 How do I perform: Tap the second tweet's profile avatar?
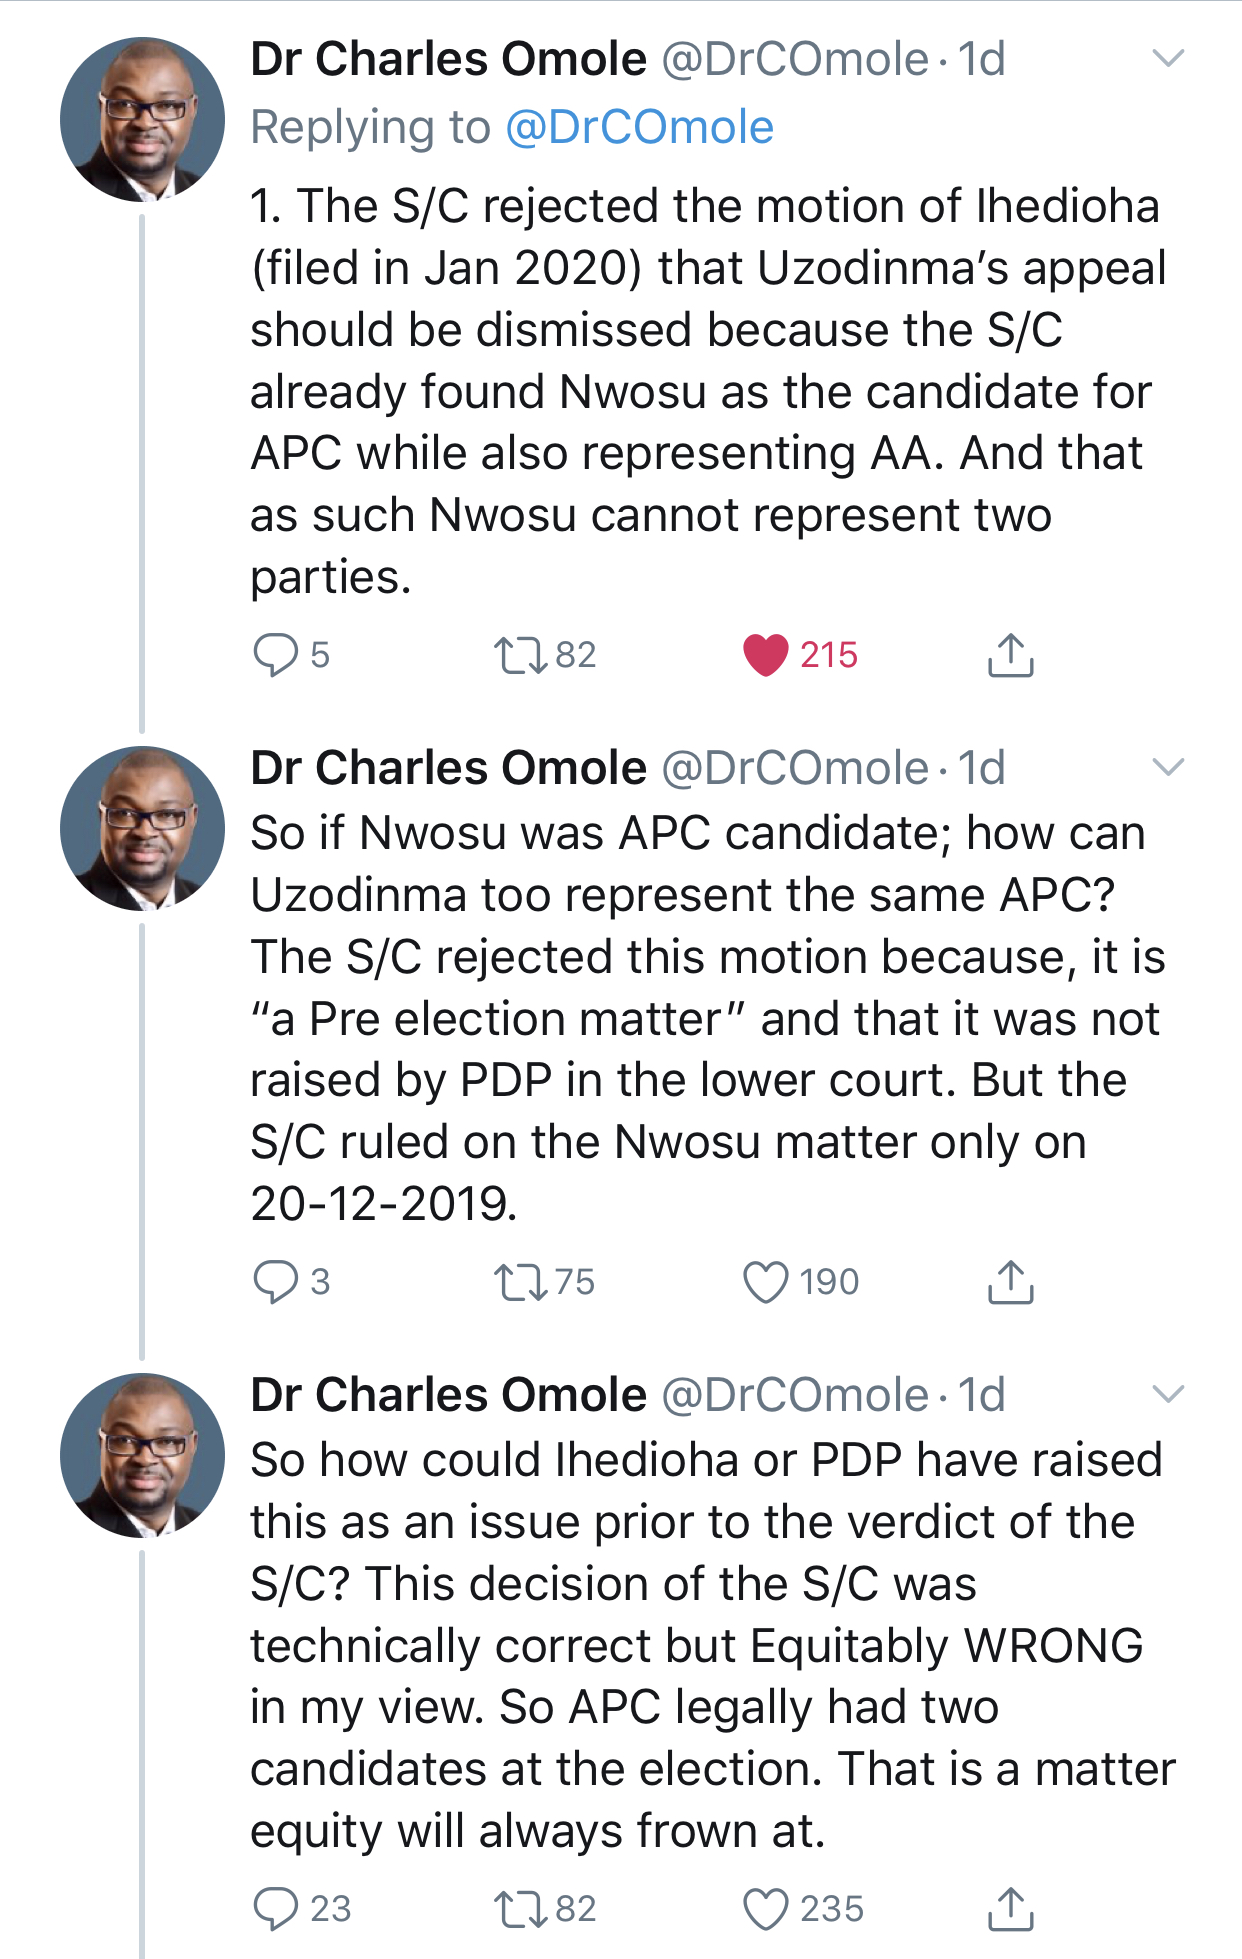pyautogui.click(x=142, y=828)
